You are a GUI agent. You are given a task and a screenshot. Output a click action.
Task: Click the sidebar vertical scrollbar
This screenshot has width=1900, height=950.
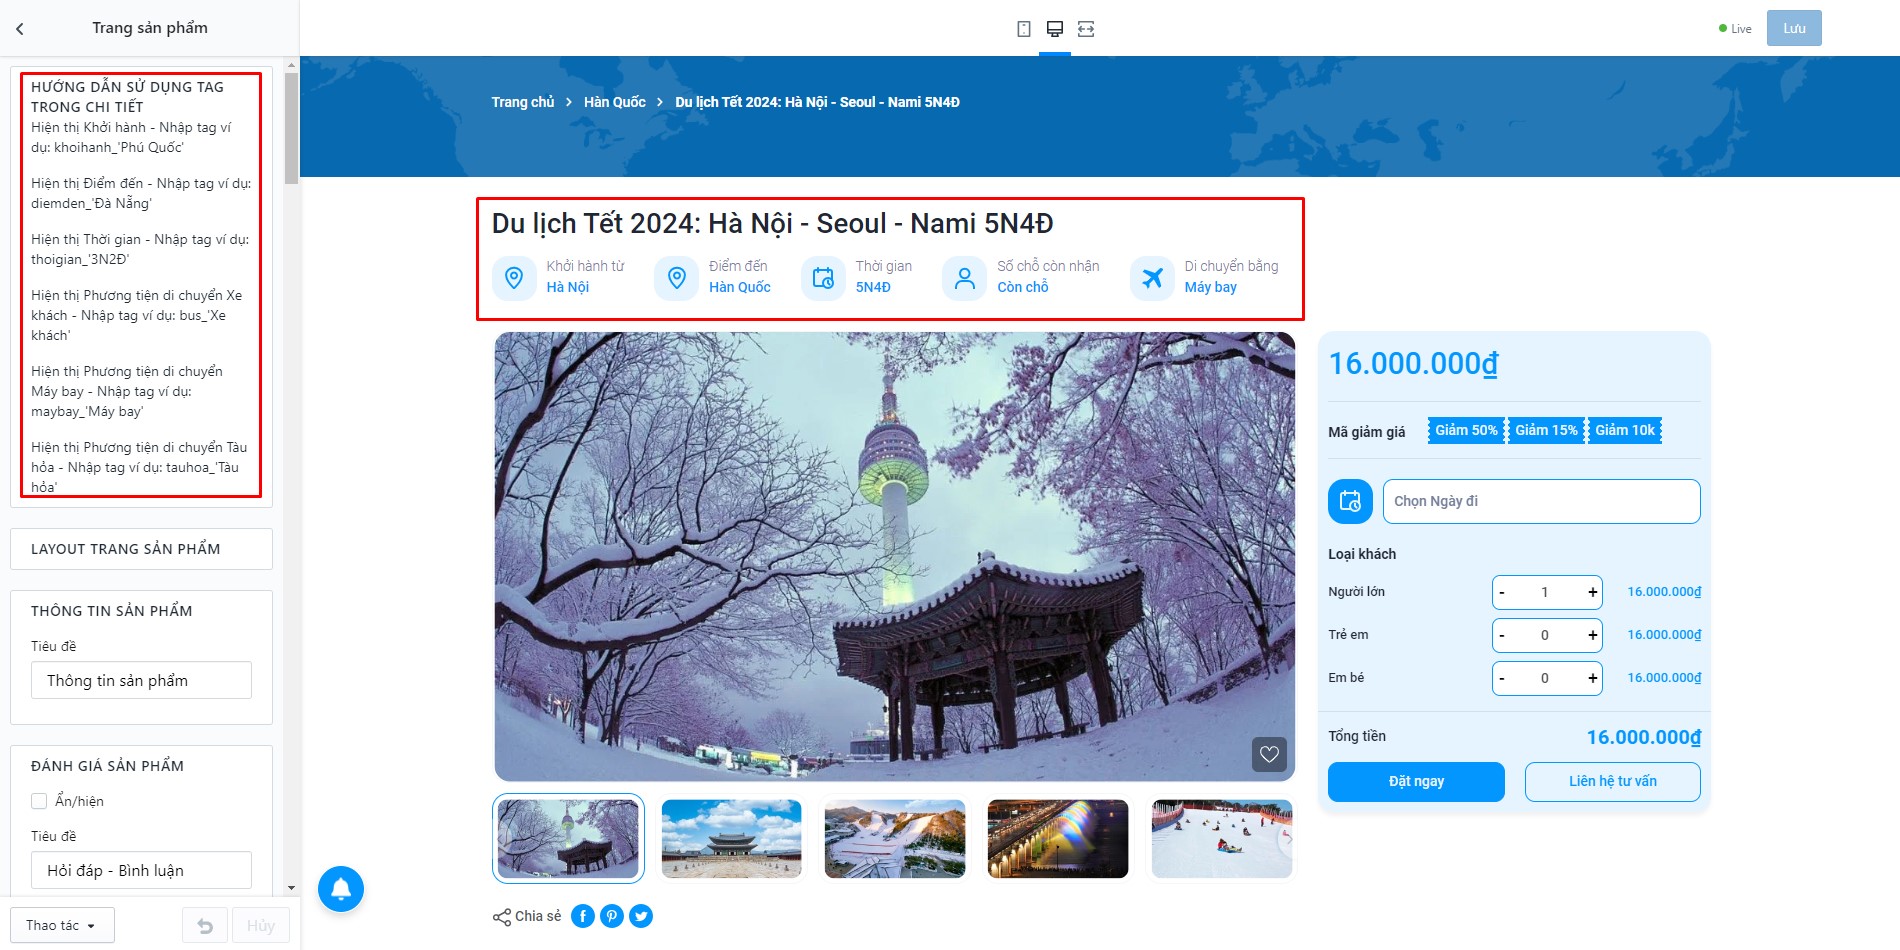pos(291,128)
